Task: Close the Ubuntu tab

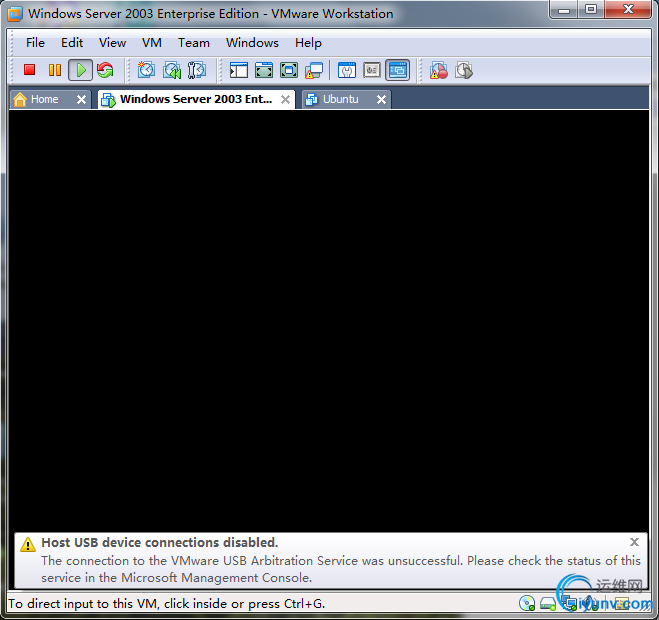Action: 381,100
